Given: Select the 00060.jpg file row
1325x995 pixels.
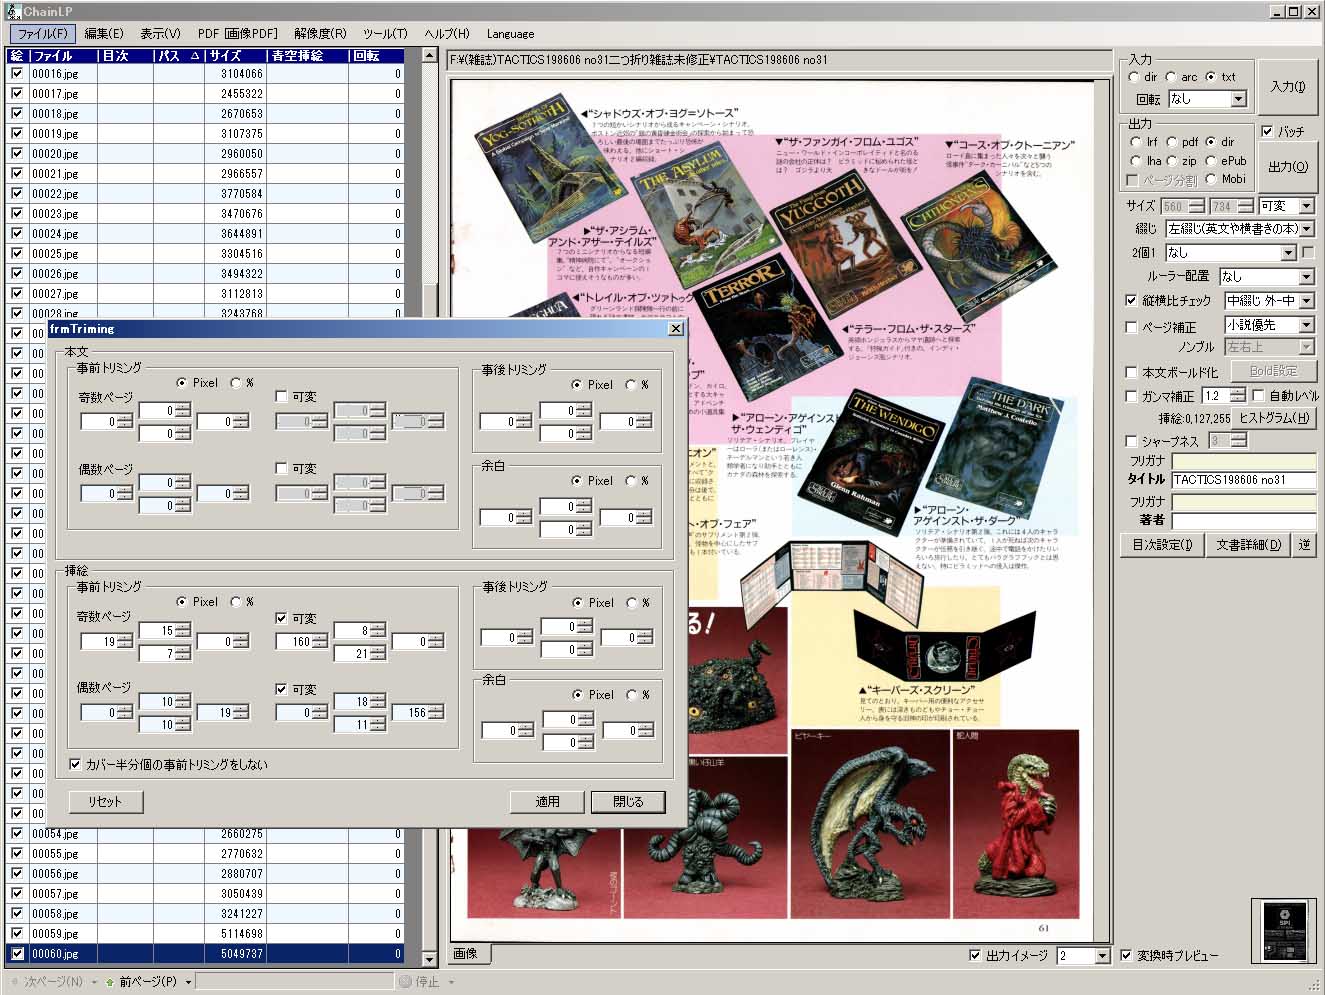Looking at the screenshot, I should (205, 954).
